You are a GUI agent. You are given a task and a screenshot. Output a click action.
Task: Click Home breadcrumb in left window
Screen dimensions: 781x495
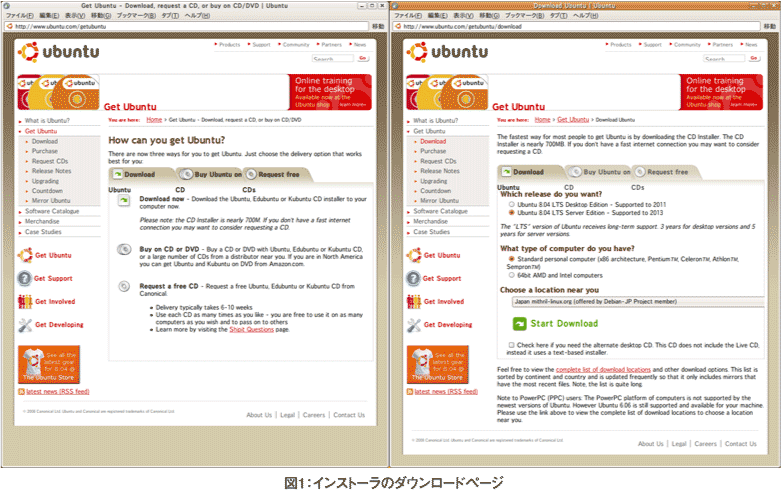point(154,120)
